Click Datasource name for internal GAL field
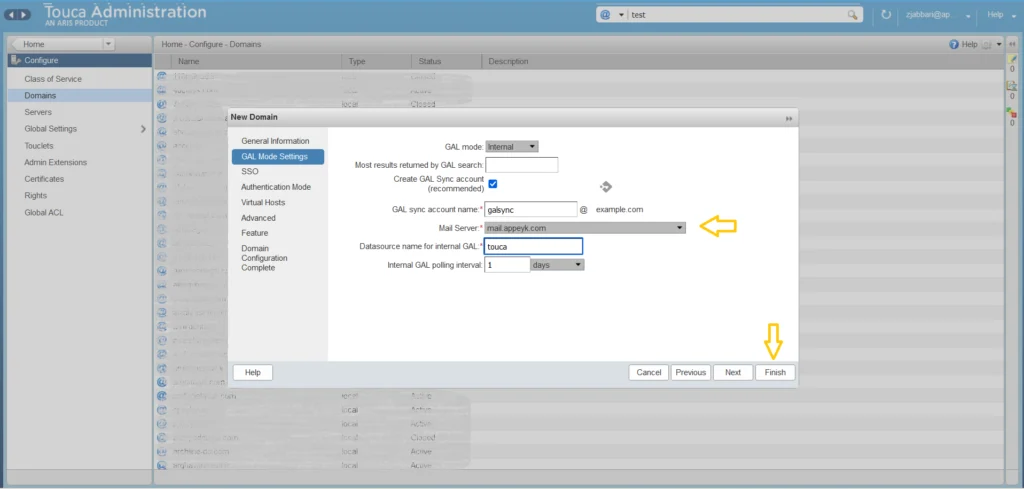 click(533, 246)
